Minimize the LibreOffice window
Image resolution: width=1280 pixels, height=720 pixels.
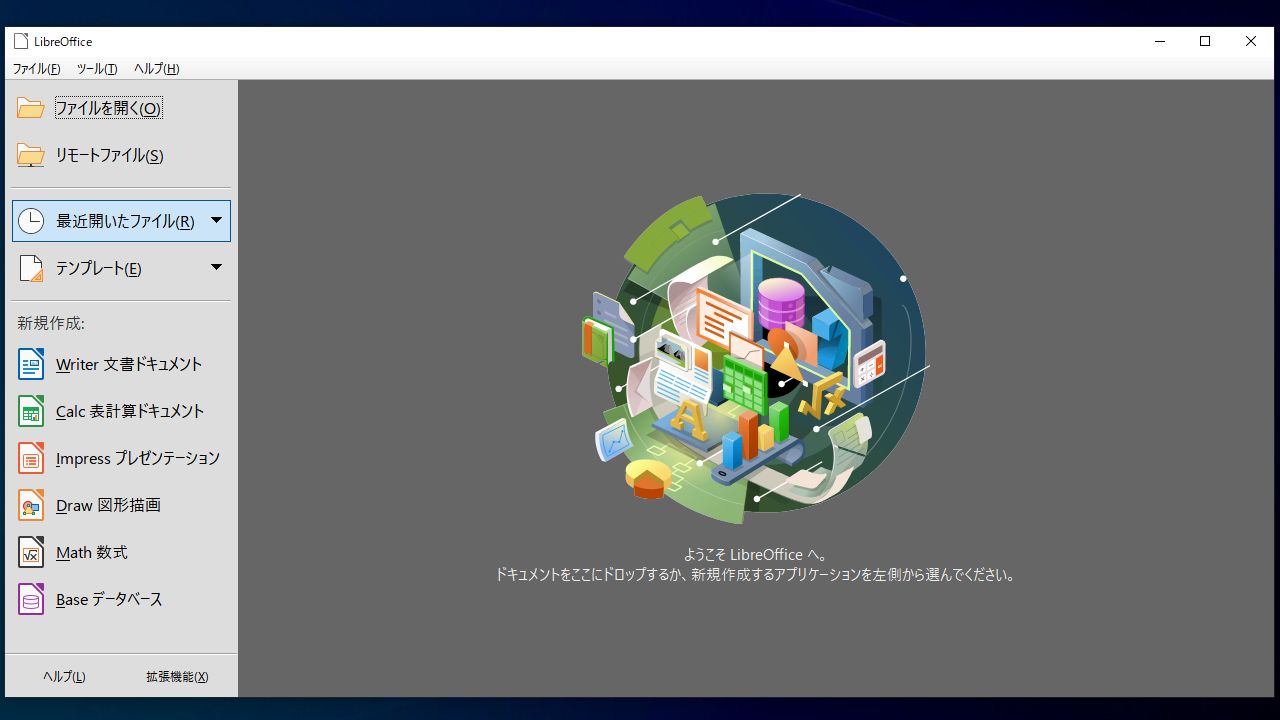click(x=1160, y=41)
